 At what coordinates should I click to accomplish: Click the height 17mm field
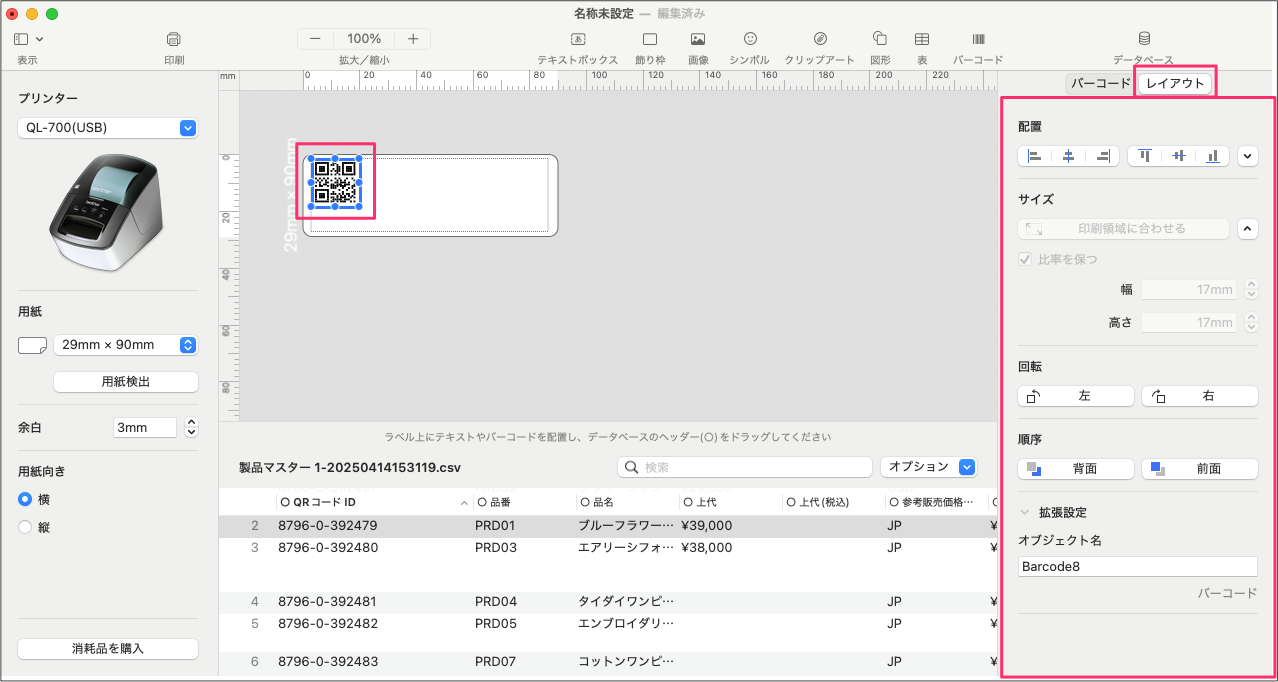pyautogui.click(x=1189, y=322)
